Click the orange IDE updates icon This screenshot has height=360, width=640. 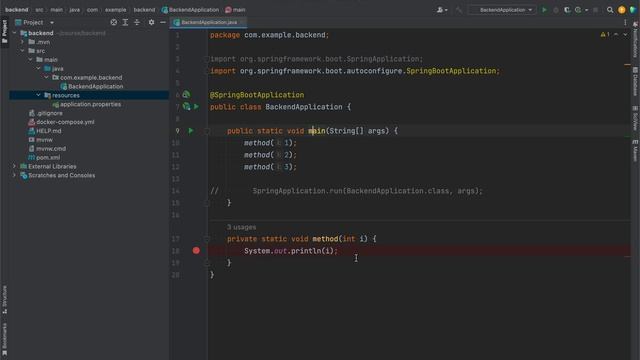click(622, 10)
